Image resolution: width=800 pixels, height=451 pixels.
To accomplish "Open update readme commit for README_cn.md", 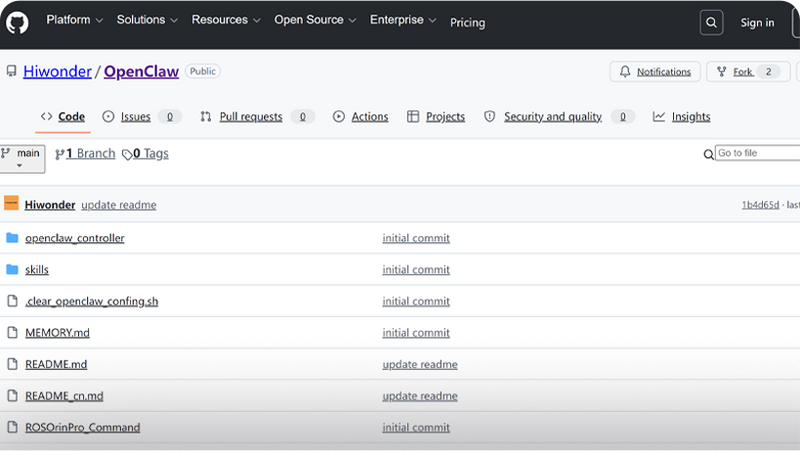I will tap(420, 396).
